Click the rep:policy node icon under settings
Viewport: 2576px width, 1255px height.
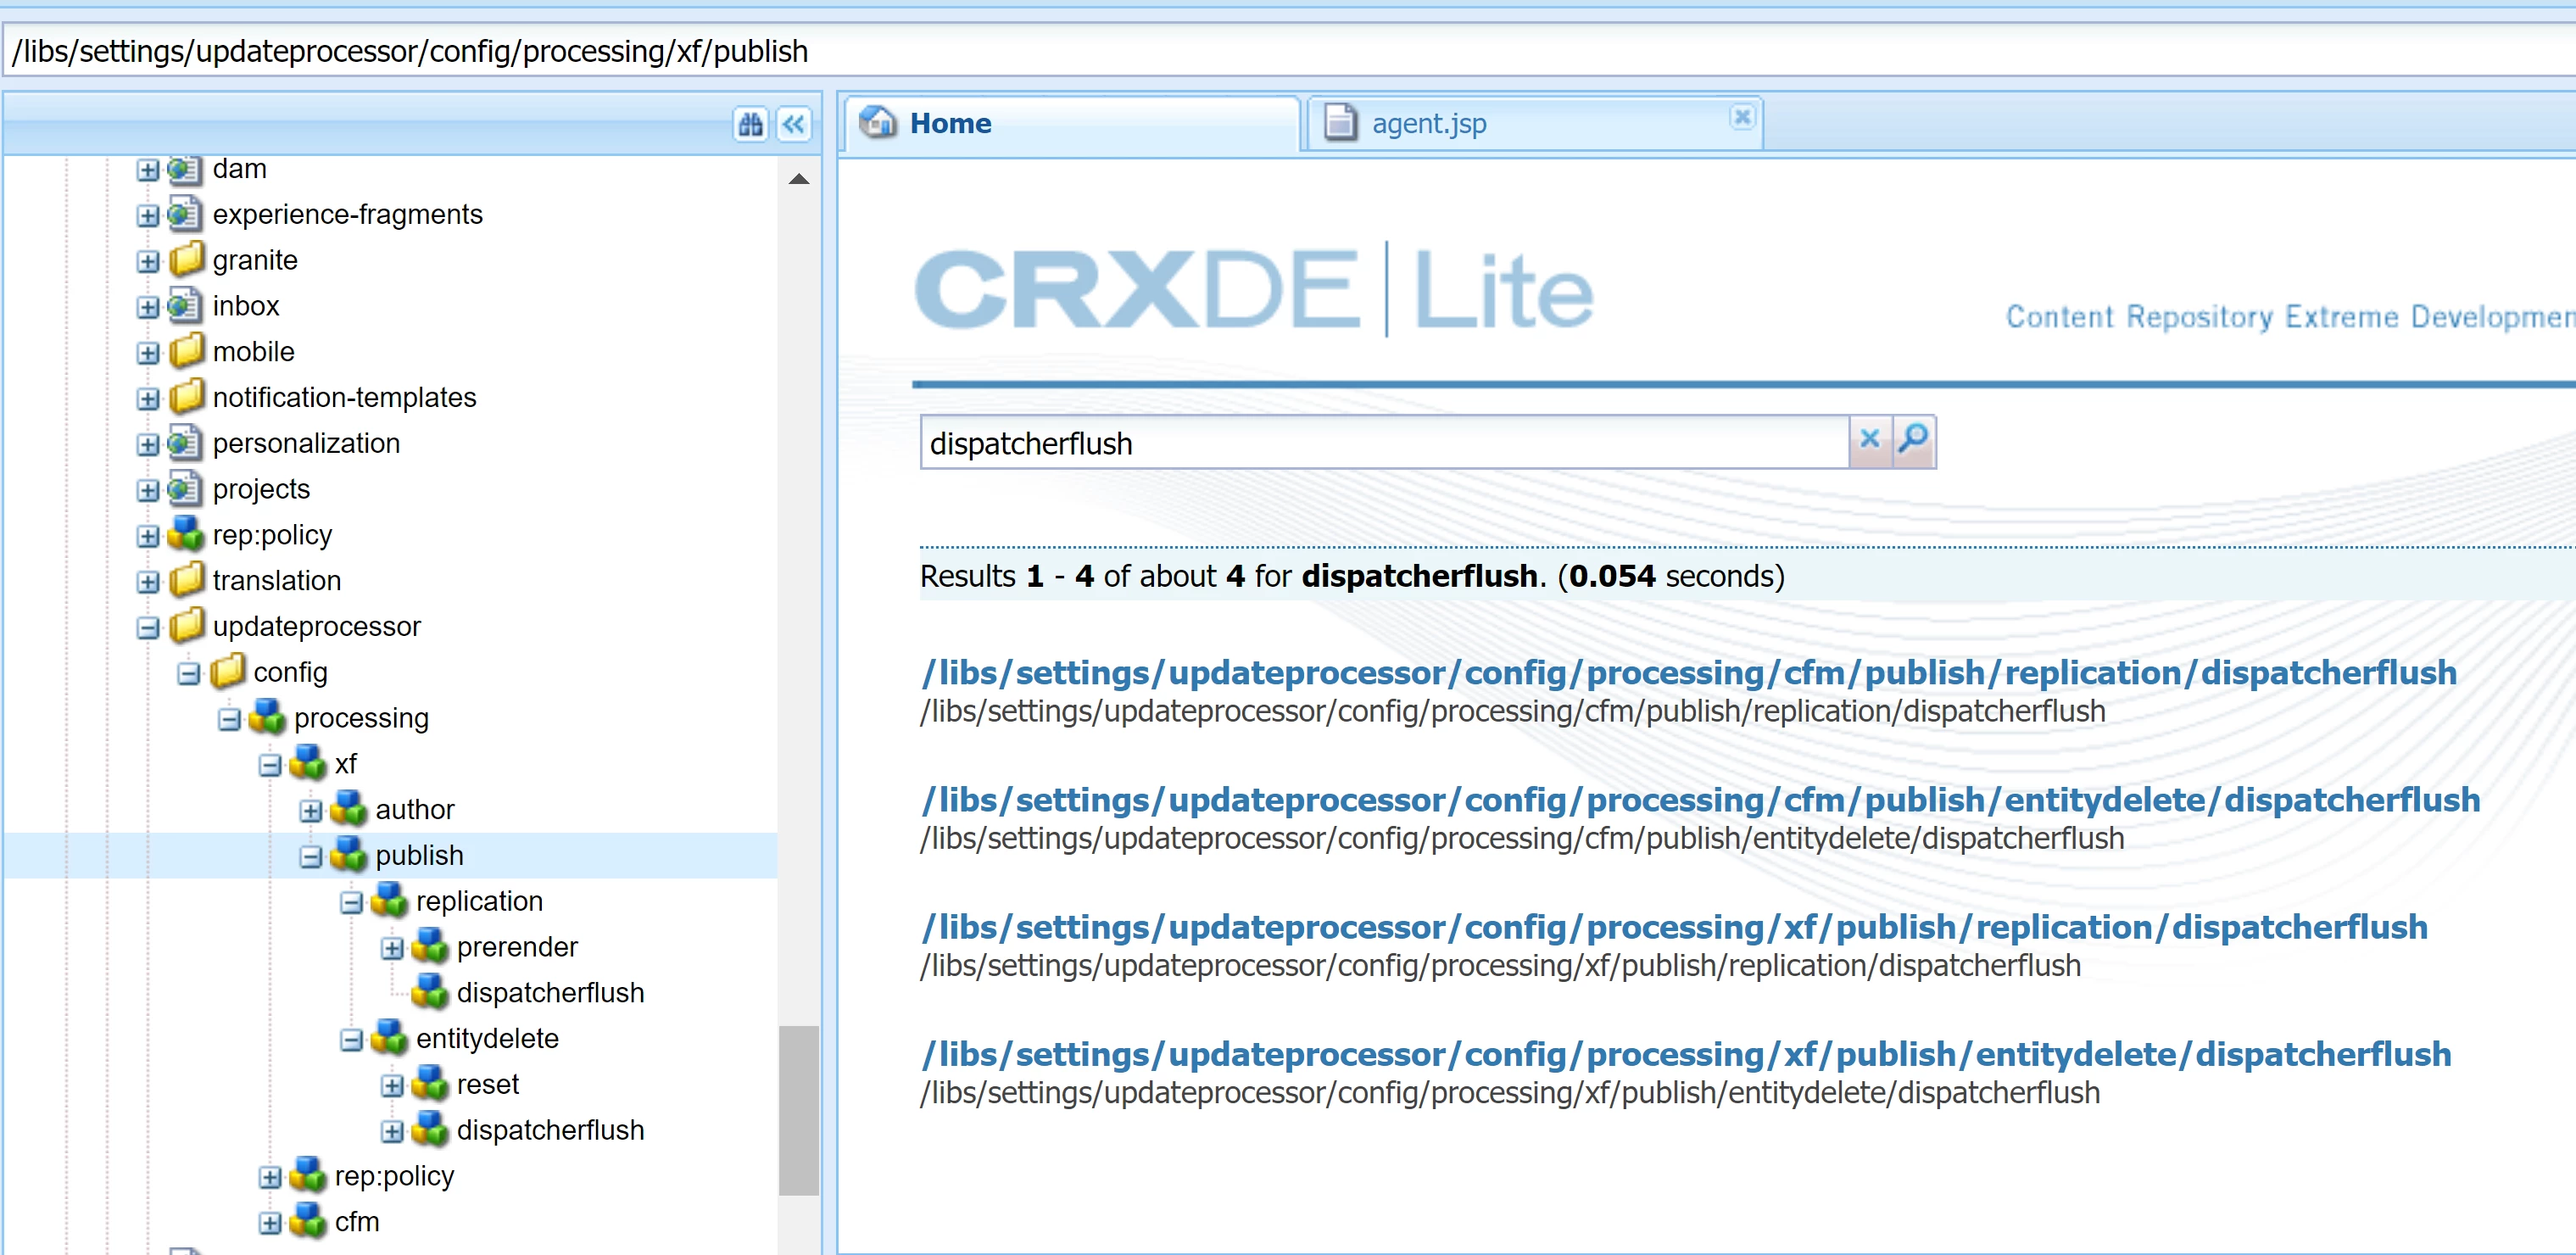[x=186, y=535]
